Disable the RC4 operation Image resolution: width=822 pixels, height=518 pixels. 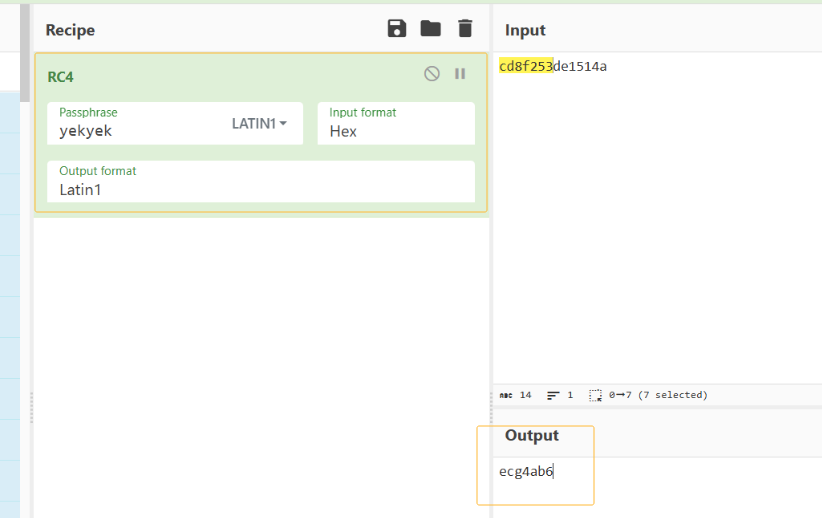pos(432,74)
